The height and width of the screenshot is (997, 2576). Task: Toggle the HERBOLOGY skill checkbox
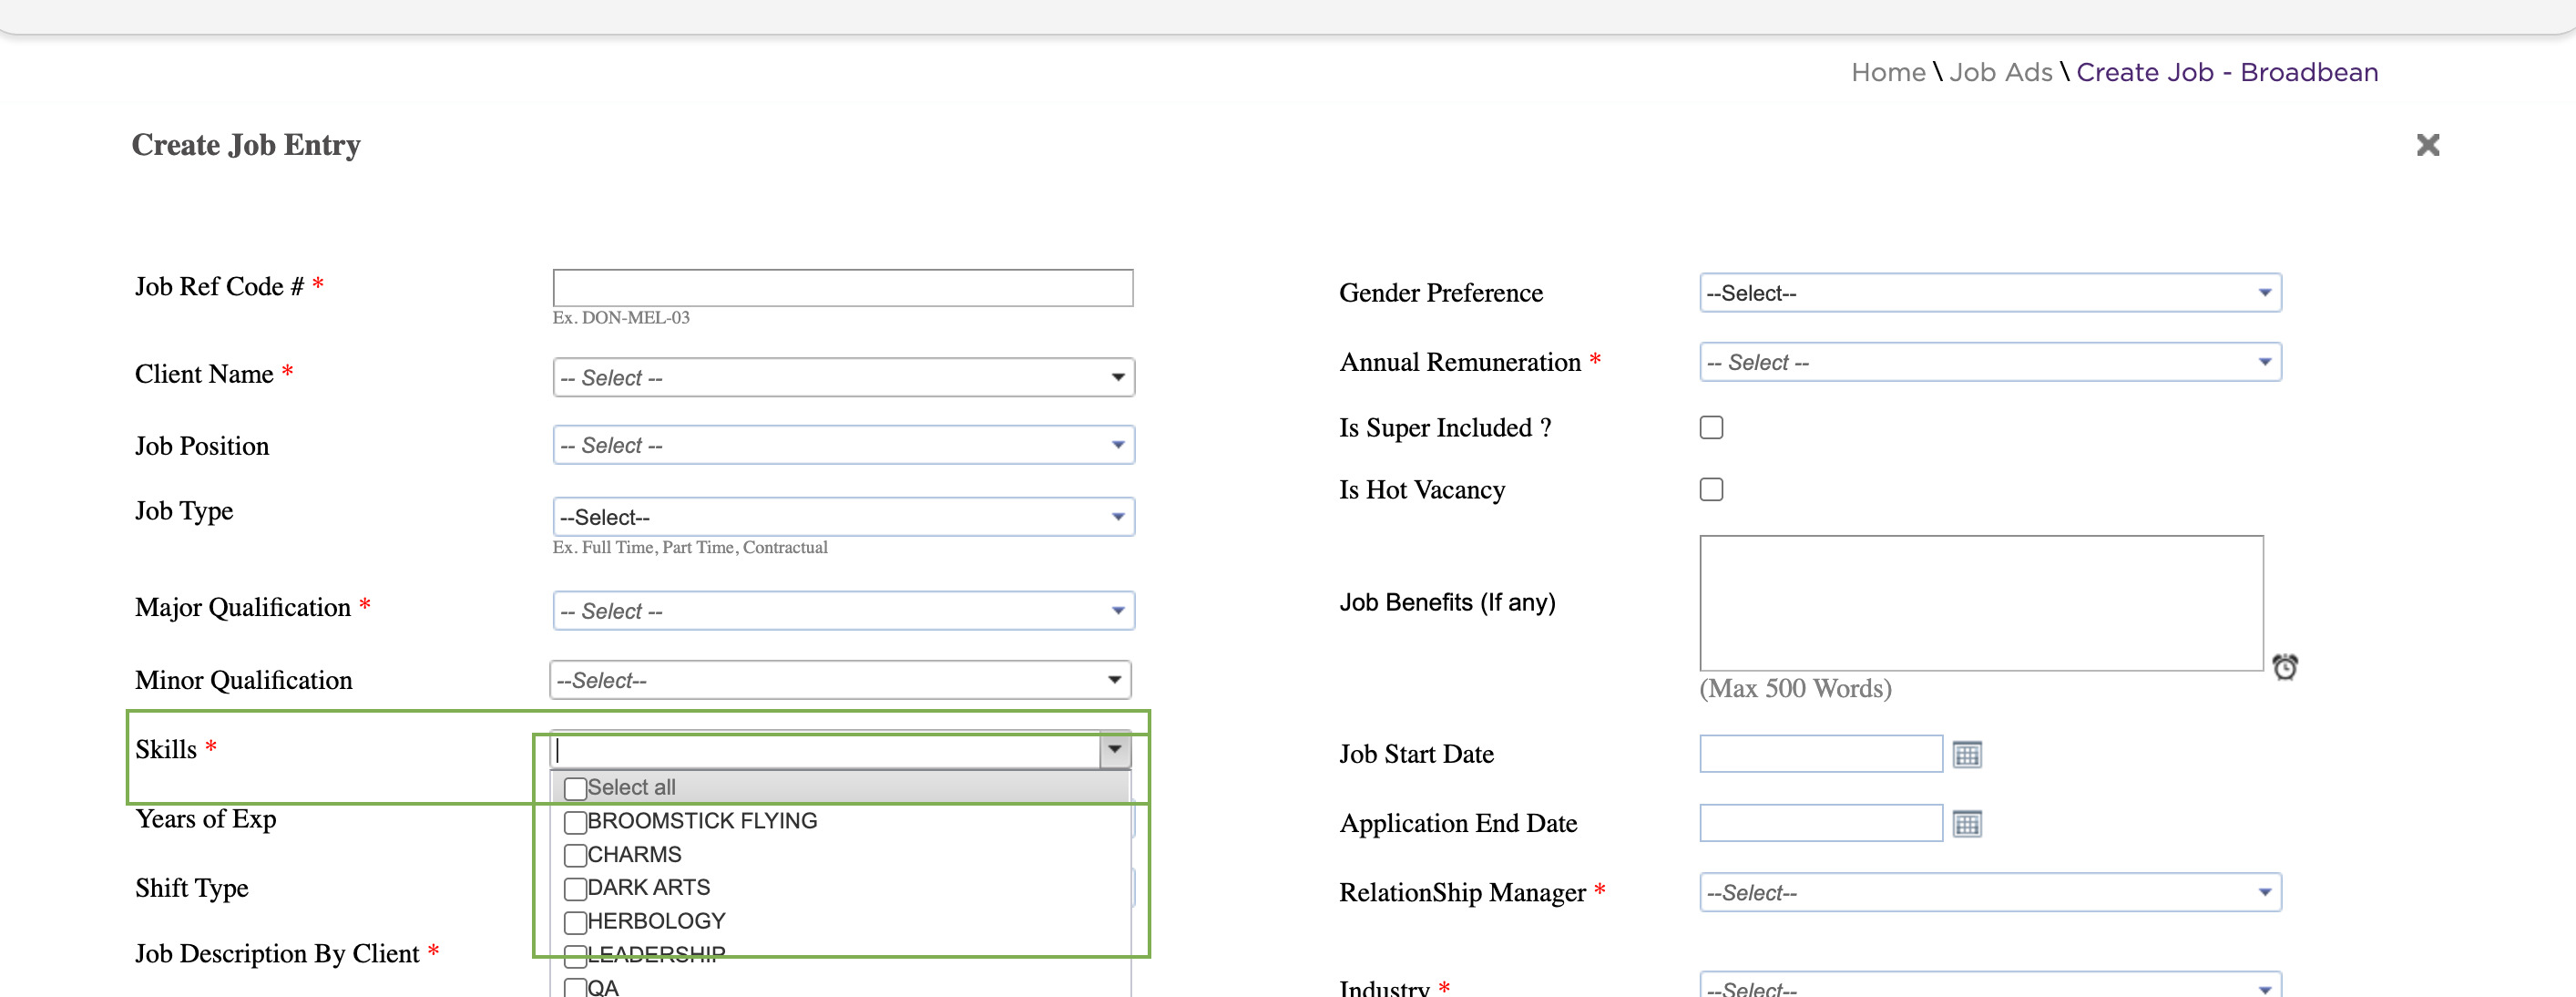(575, 921)
